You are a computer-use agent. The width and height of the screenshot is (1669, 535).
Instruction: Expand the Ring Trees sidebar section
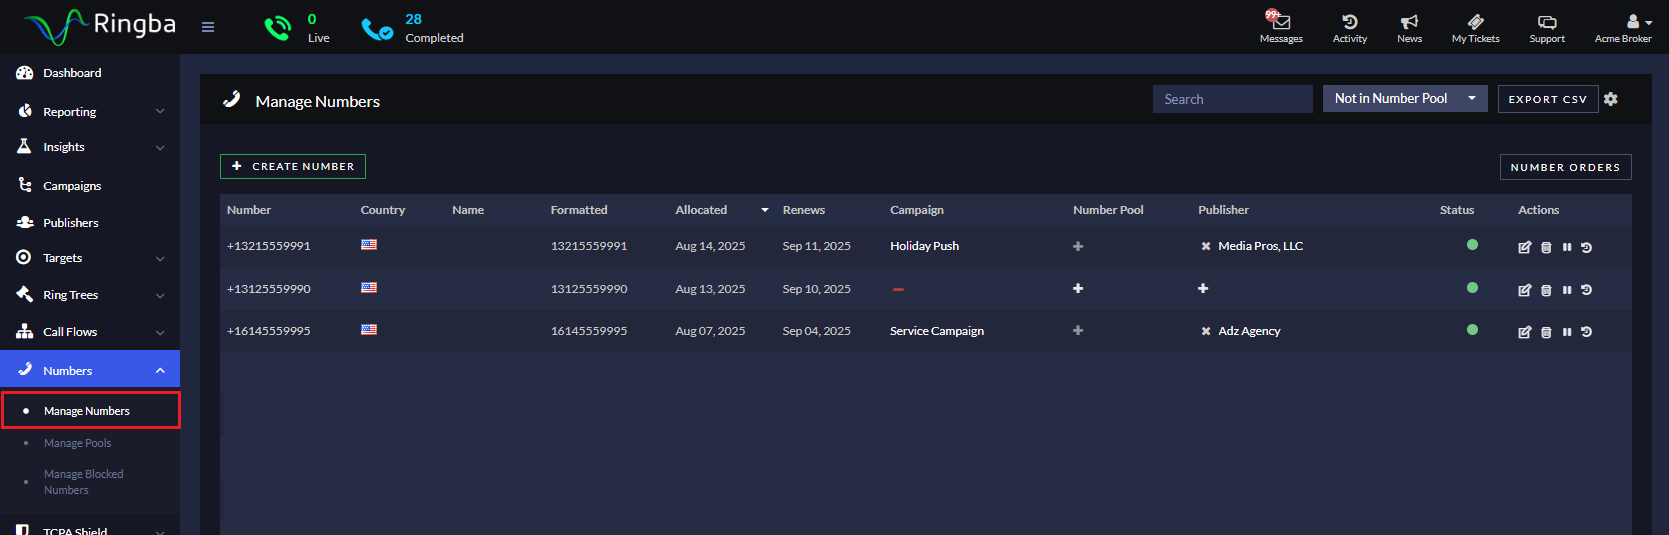(90, 295)
